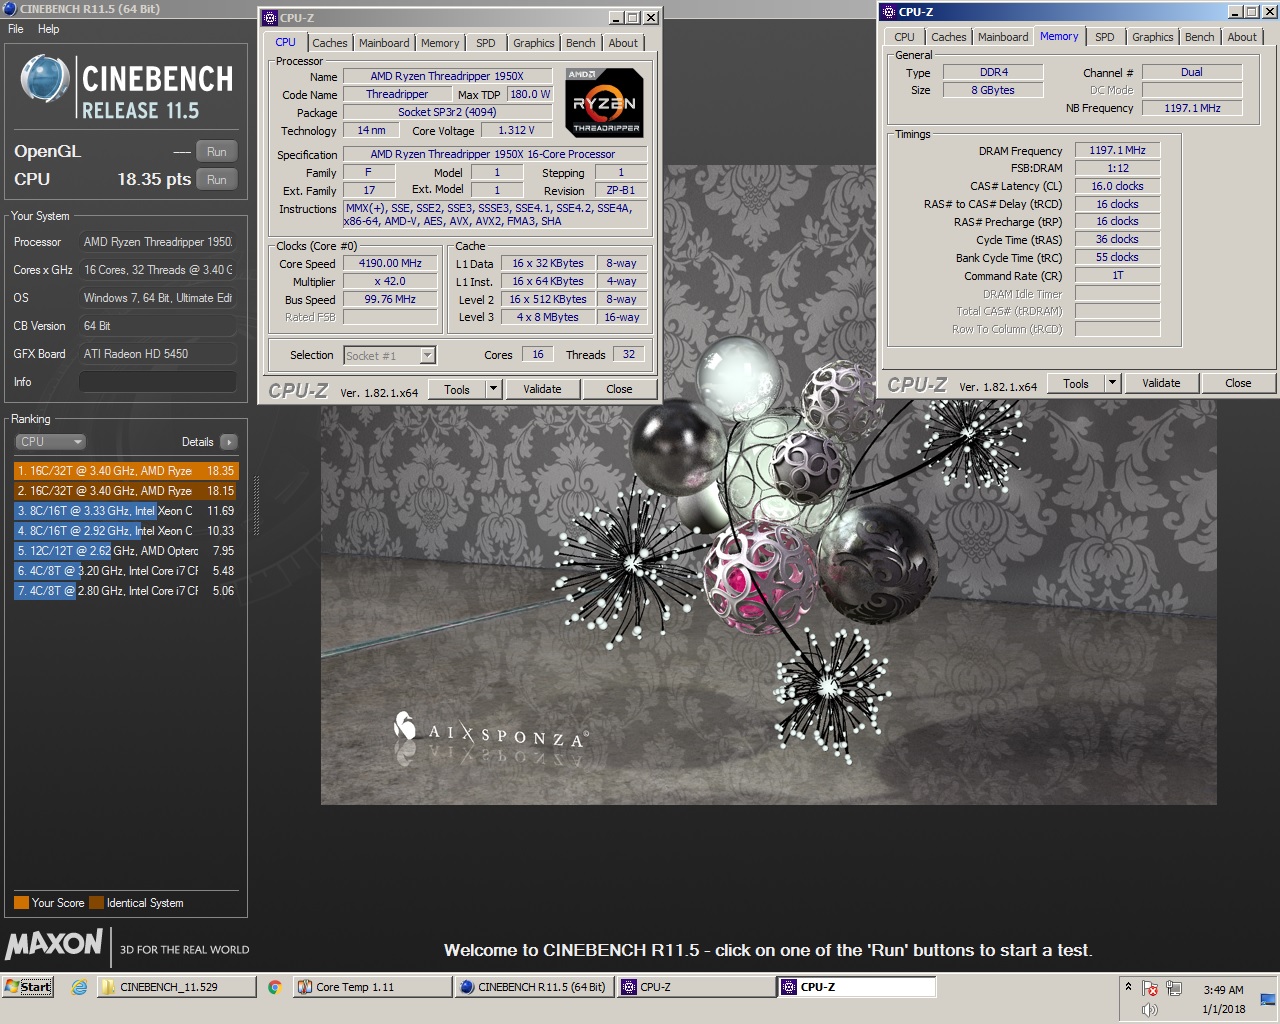Click the MAXON logo

tap(54, 944)
